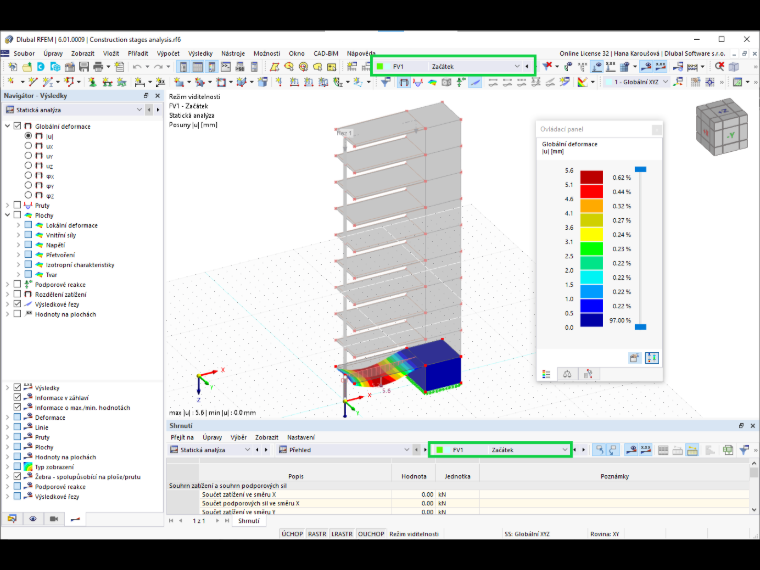
Task: Select the Shrnutí tab at table bottom
Action: click(249, 521)
